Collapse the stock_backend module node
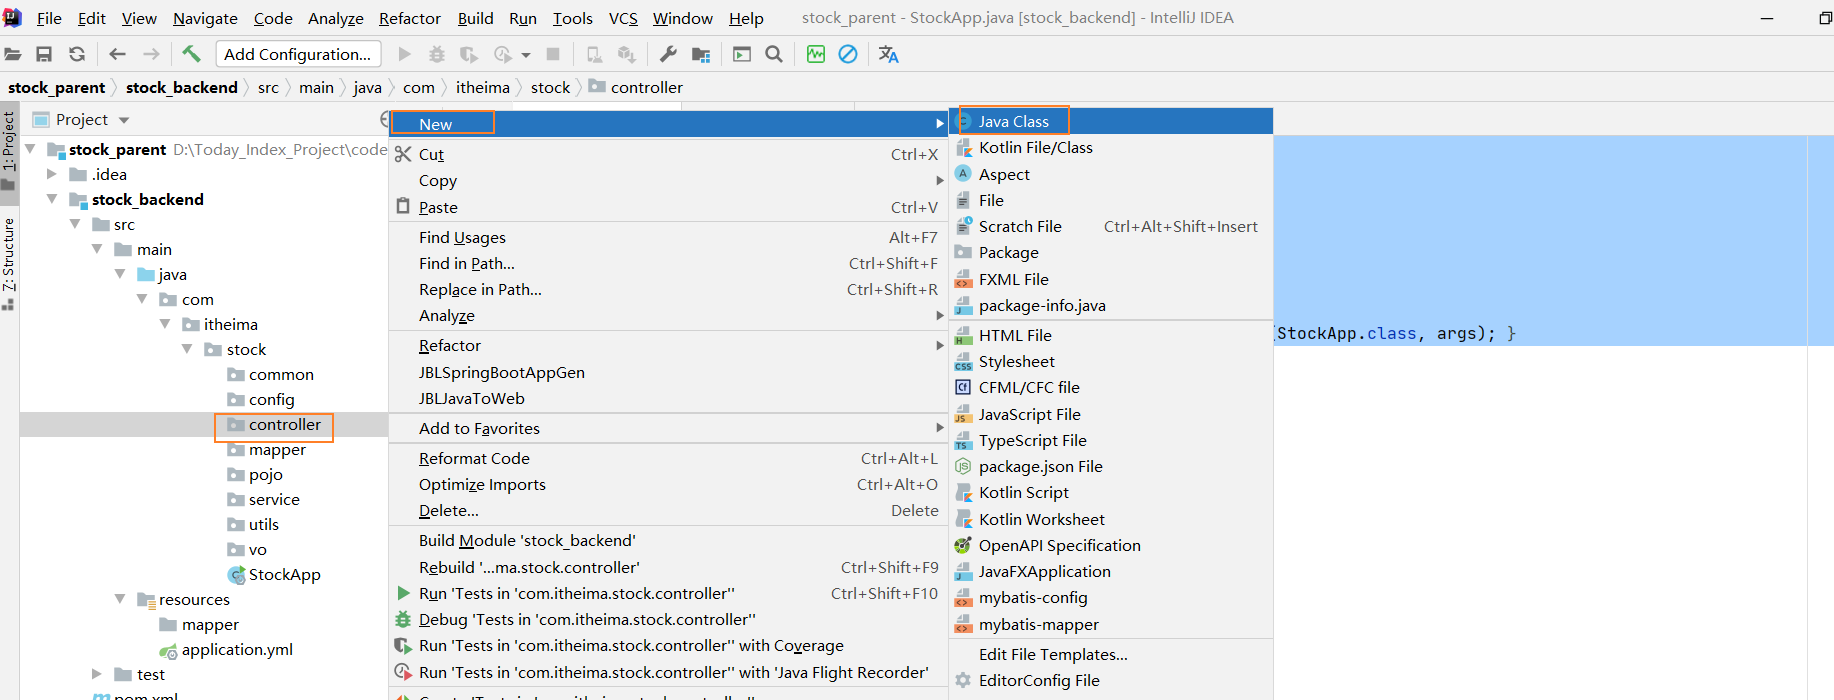Viewport: 1834px width, 700px height. [x=52, y=199]
